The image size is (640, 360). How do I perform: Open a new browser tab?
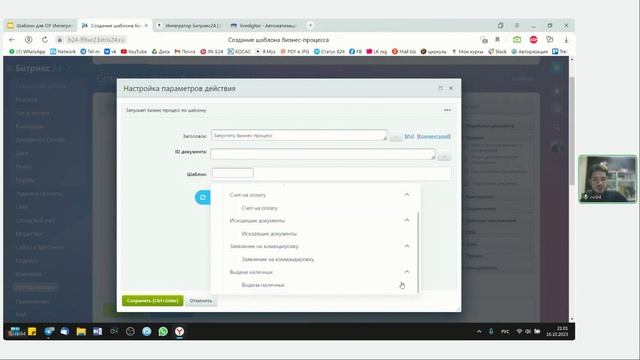click(x=310, y=25)
